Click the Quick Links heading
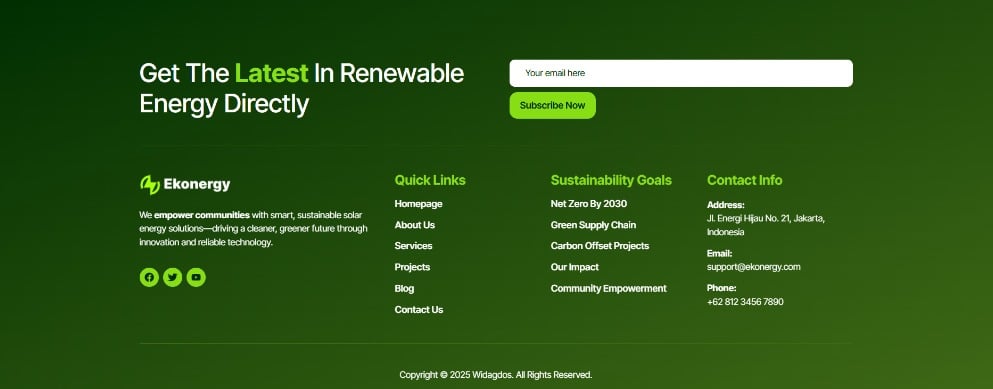This screenshot has height=389, width=993. [430, 180]
